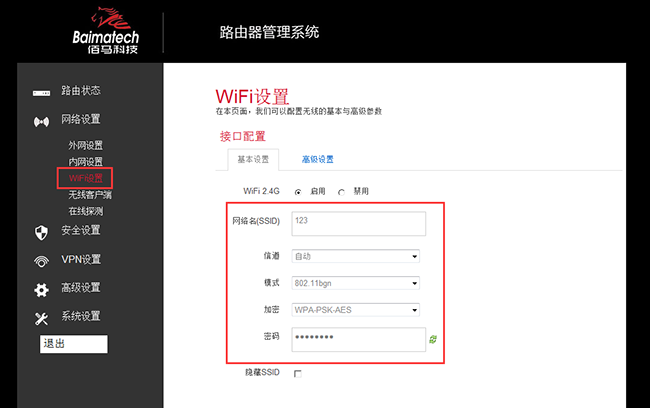Expand the 加密 dropdown showing WPA-PSK-AES
Image resolution: width=650 pixels, height=408 pixels.
coord(355,310)
